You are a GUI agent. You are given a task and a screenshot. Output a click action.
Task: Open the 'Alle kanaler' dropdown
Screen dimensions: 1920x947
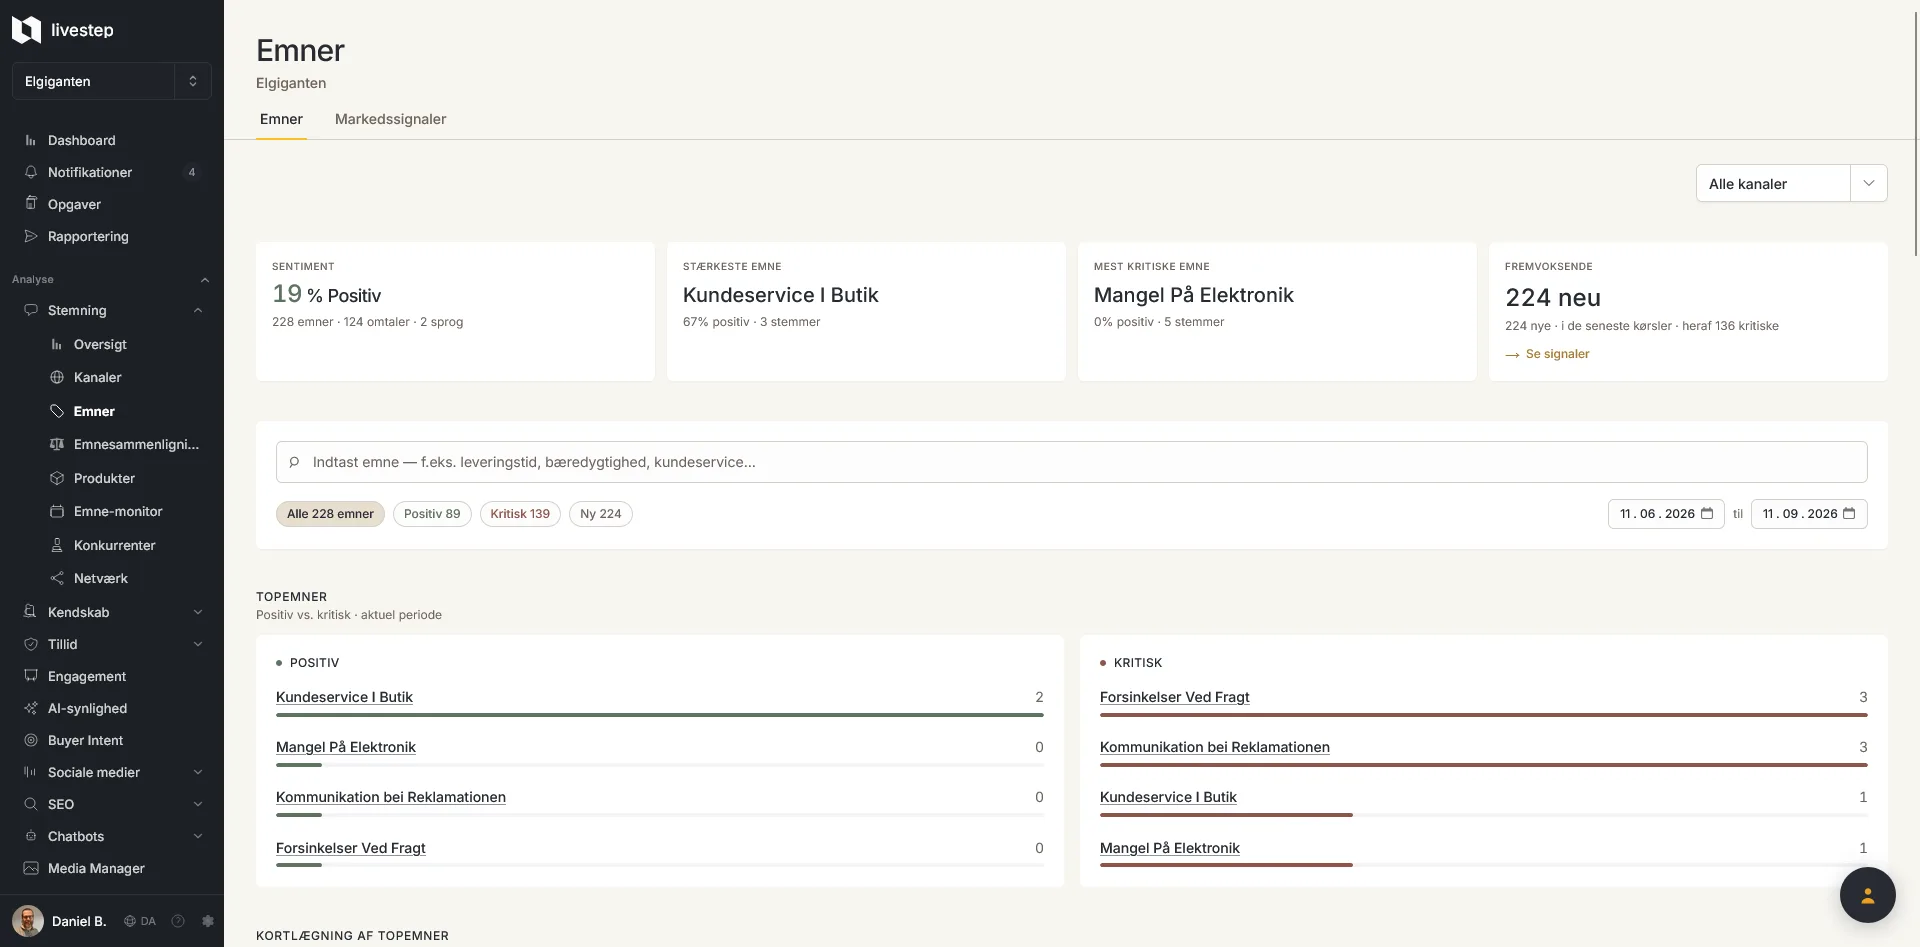[1791, 183]
